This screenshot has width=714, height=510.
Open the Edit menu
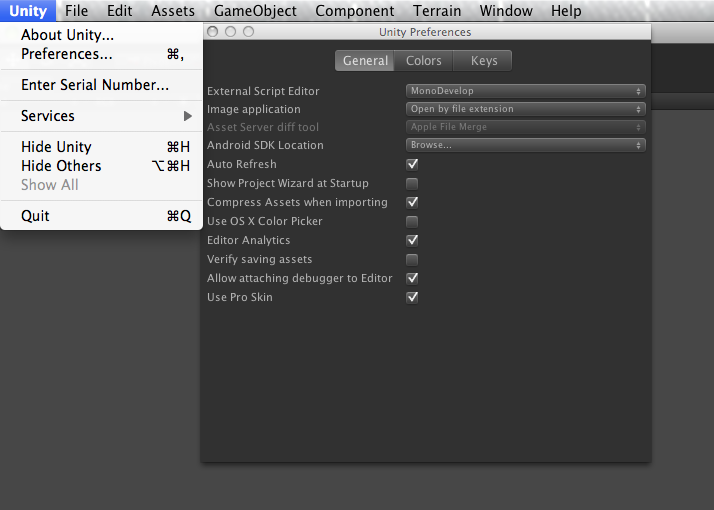click(x=119, y=10)
